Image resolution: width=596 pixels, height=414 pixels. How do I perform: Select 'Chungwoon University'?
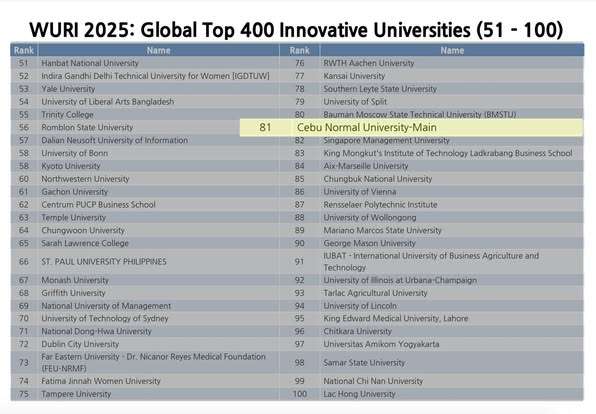point(83,230)
